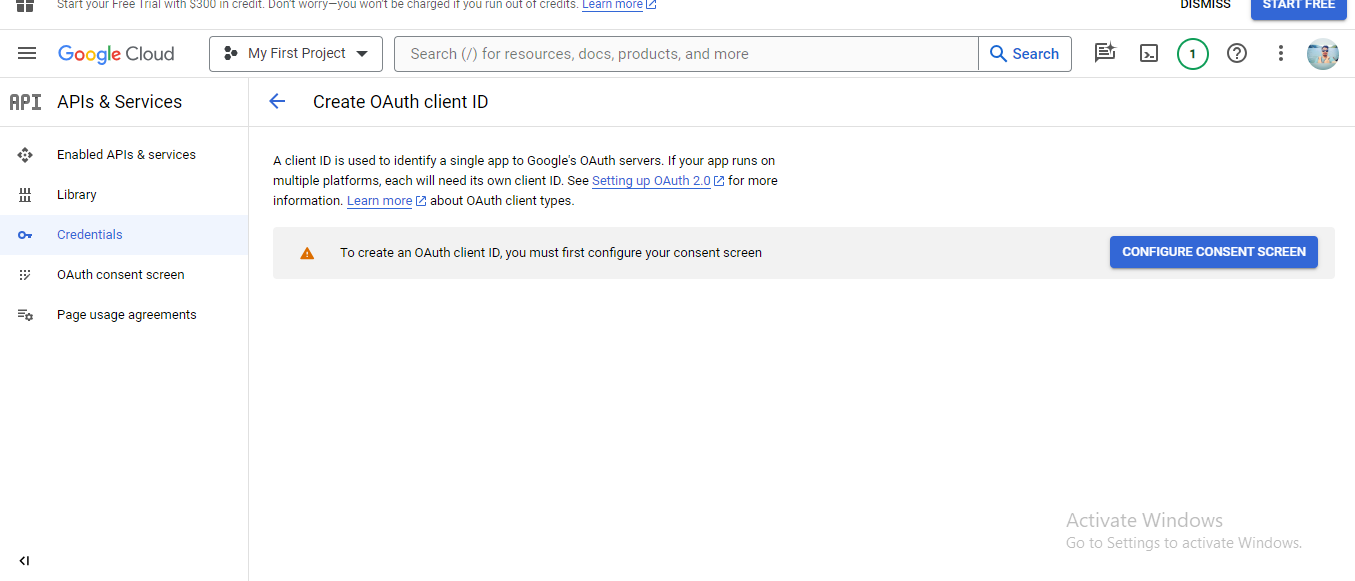Activate Cloud Shell terminal icon
This screenshot has height=581, width=1355.
[x=1149, y=54]
